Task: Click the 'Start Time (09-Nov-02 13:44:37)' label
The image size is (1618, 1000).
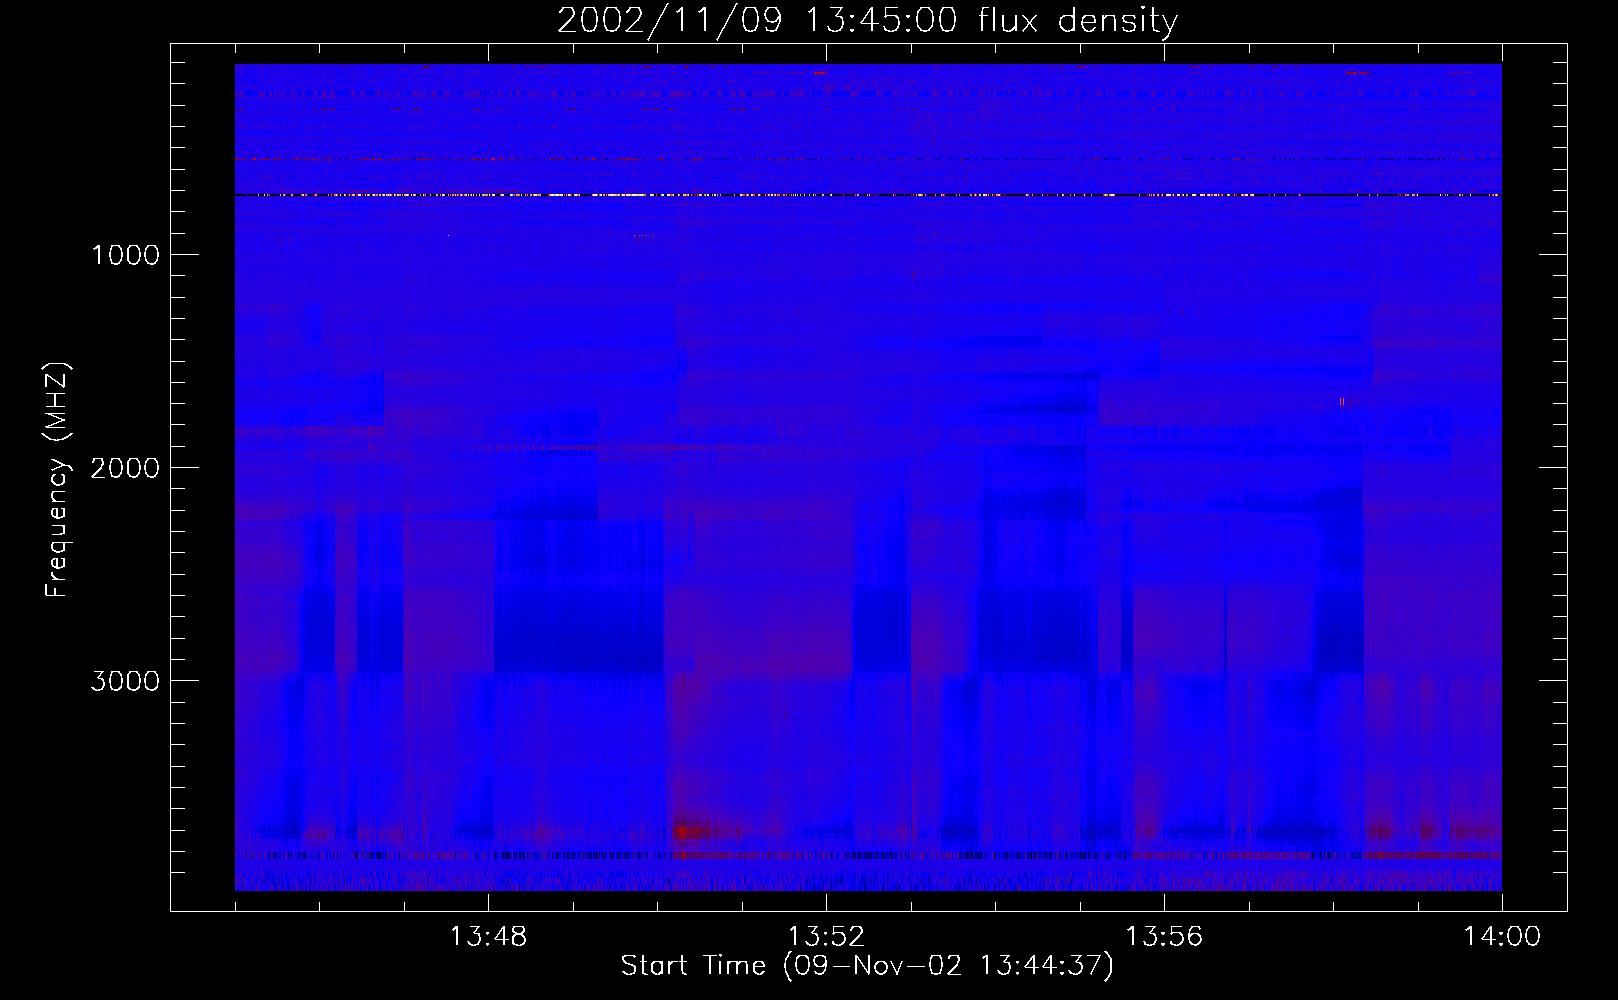Action: pyautogui.click(x=867, y=966)
